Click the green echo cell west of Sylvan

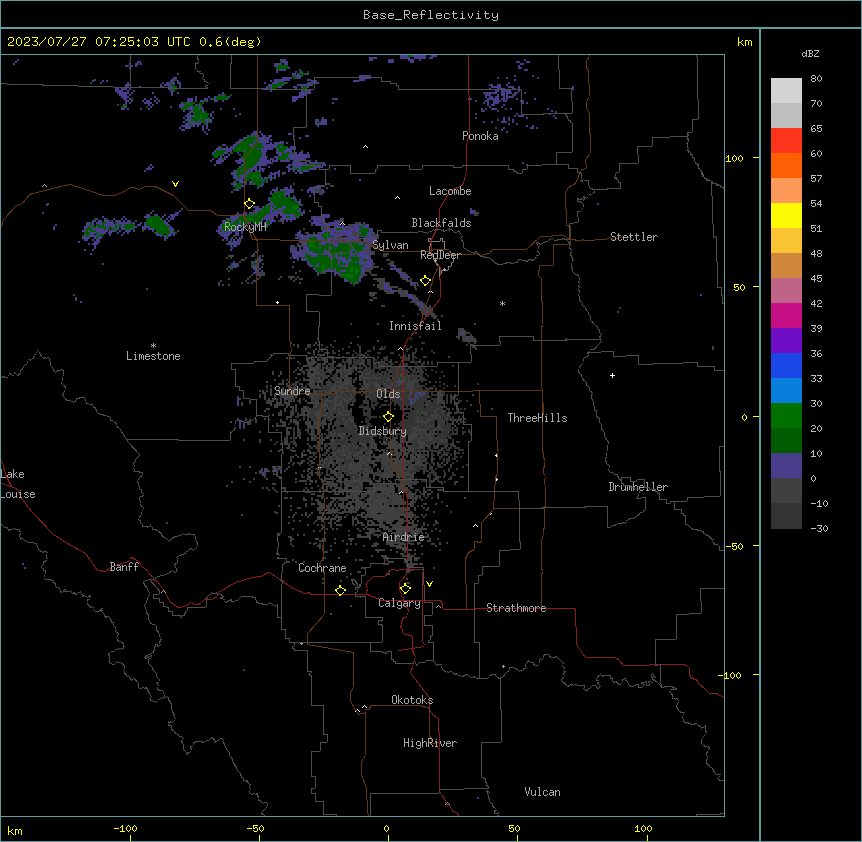point(336,253)
